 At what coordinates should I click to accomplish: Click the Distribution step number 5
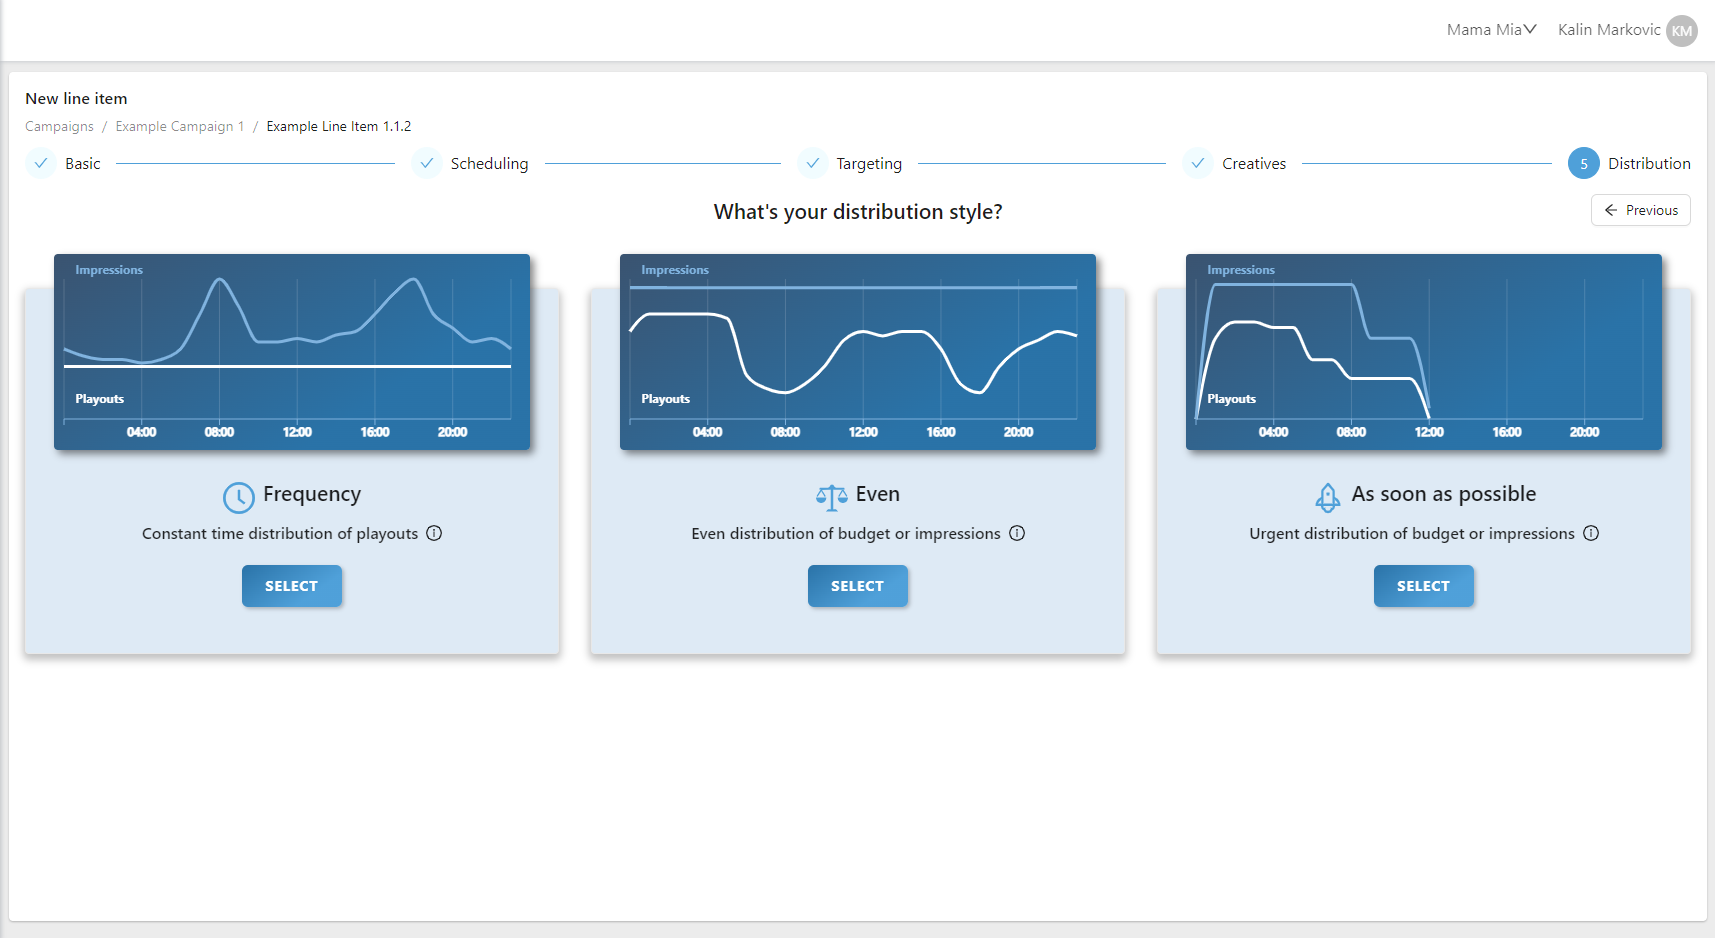1583,164
